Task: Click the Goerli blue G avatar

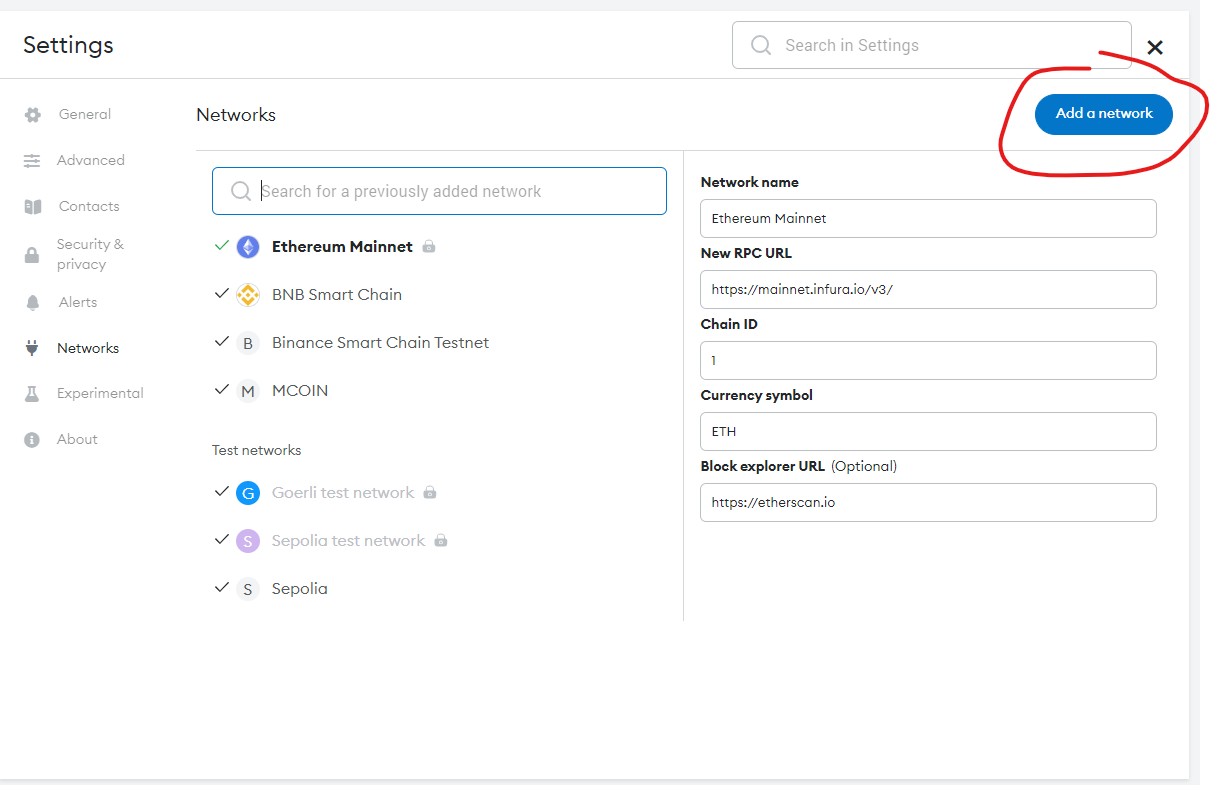Action: click(x=248, y=493)
